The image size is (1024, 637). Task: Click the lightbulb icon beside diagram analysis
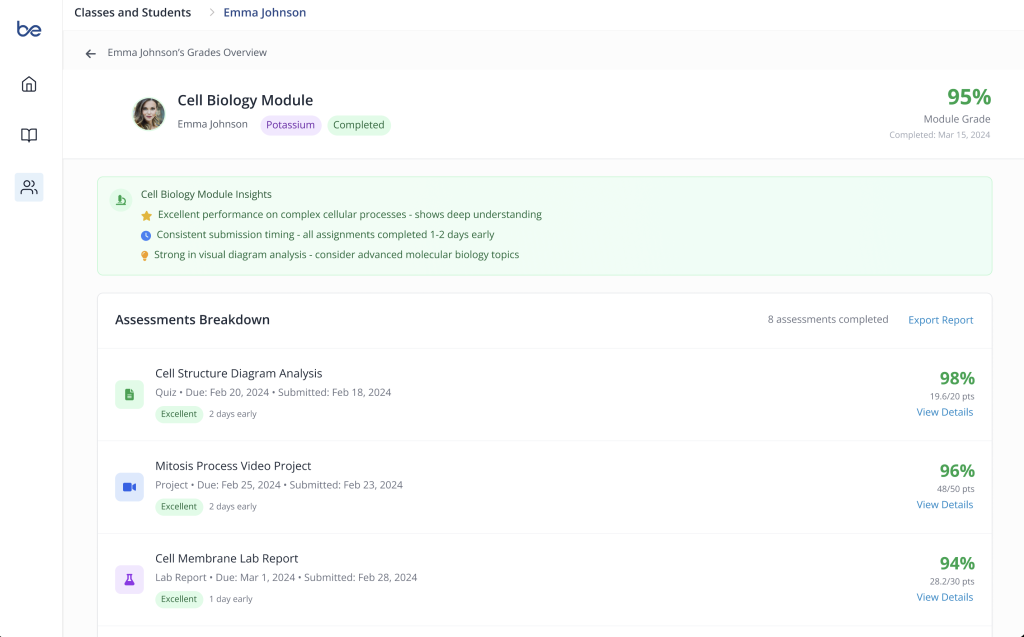[144, 256]
